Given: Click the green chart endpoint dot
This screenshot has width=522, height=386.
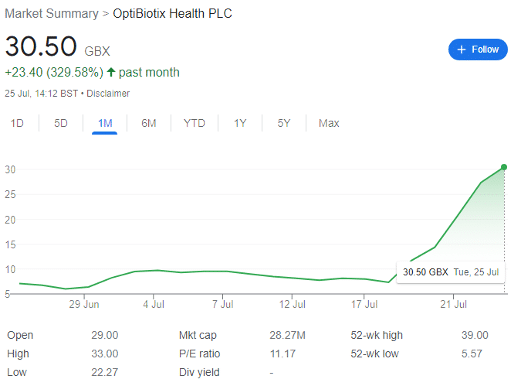Looking at the screenshot, I should point(504,167).
